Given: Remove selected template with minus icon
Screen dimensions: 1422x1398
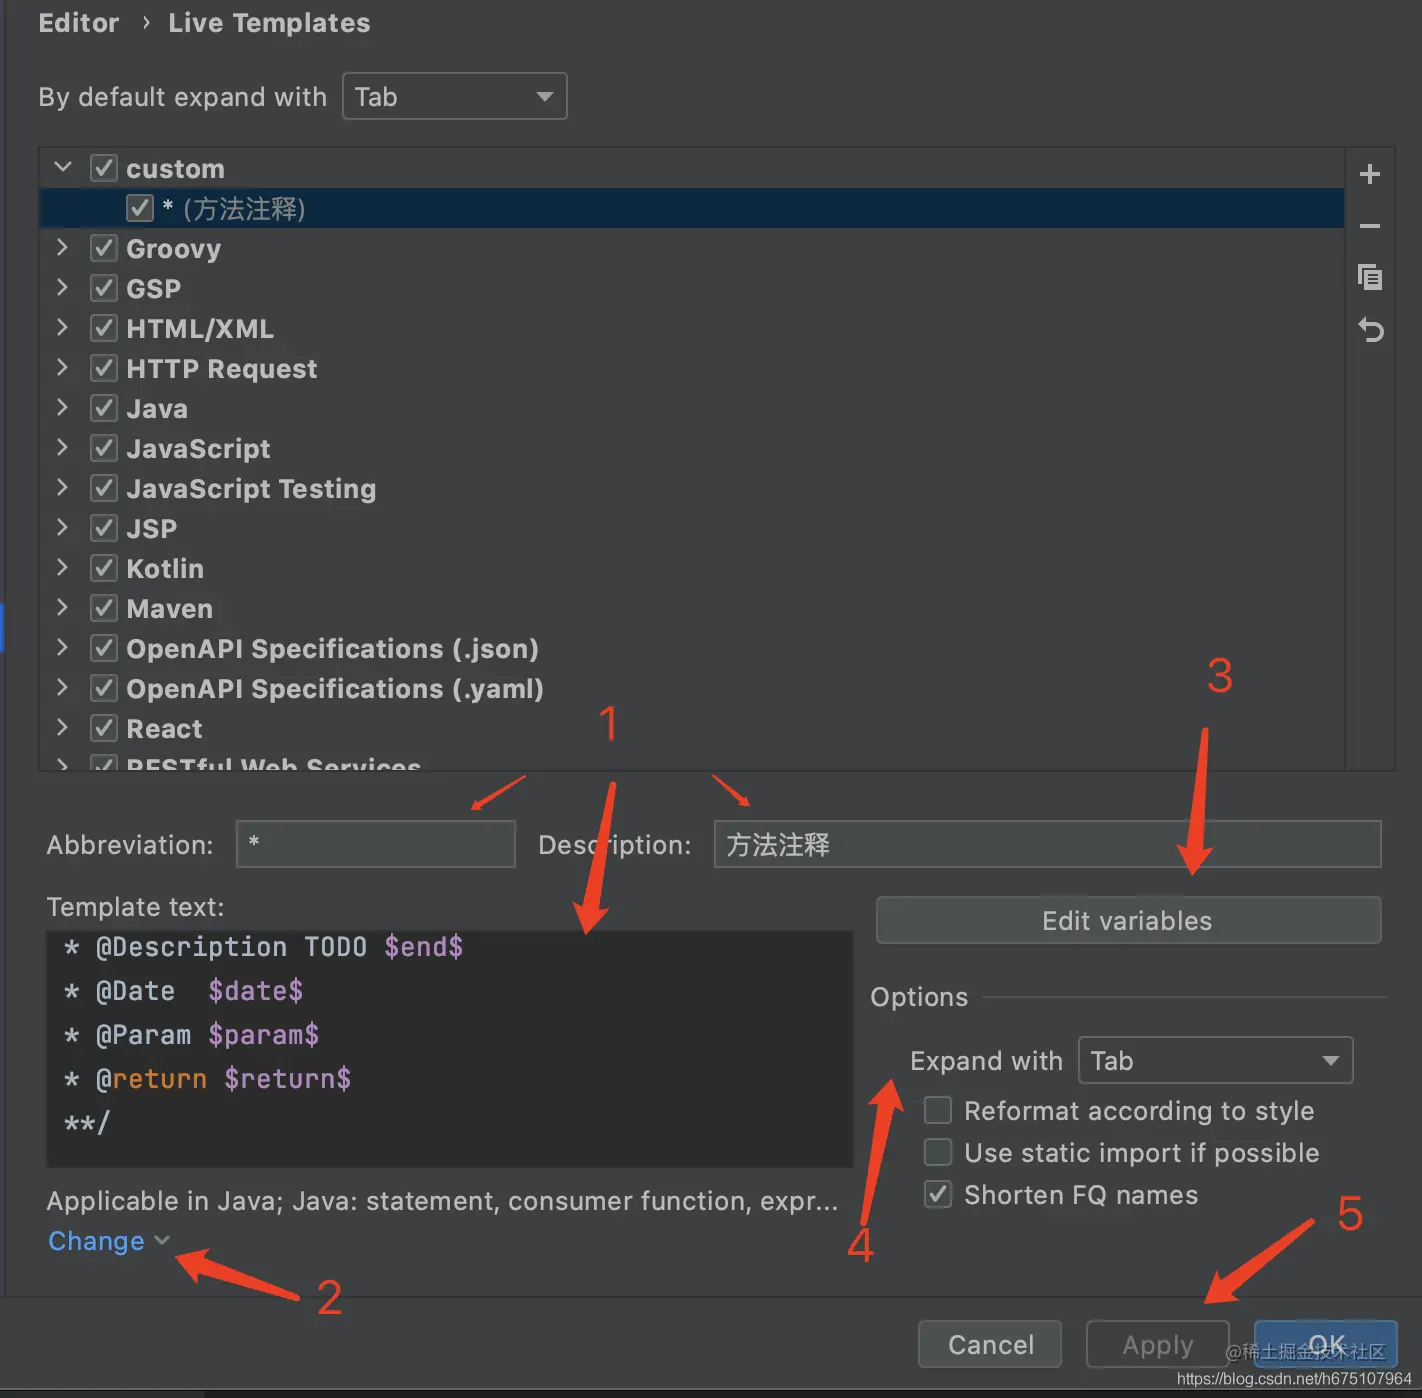Looking at the screenshot, I should (1370, 226).
